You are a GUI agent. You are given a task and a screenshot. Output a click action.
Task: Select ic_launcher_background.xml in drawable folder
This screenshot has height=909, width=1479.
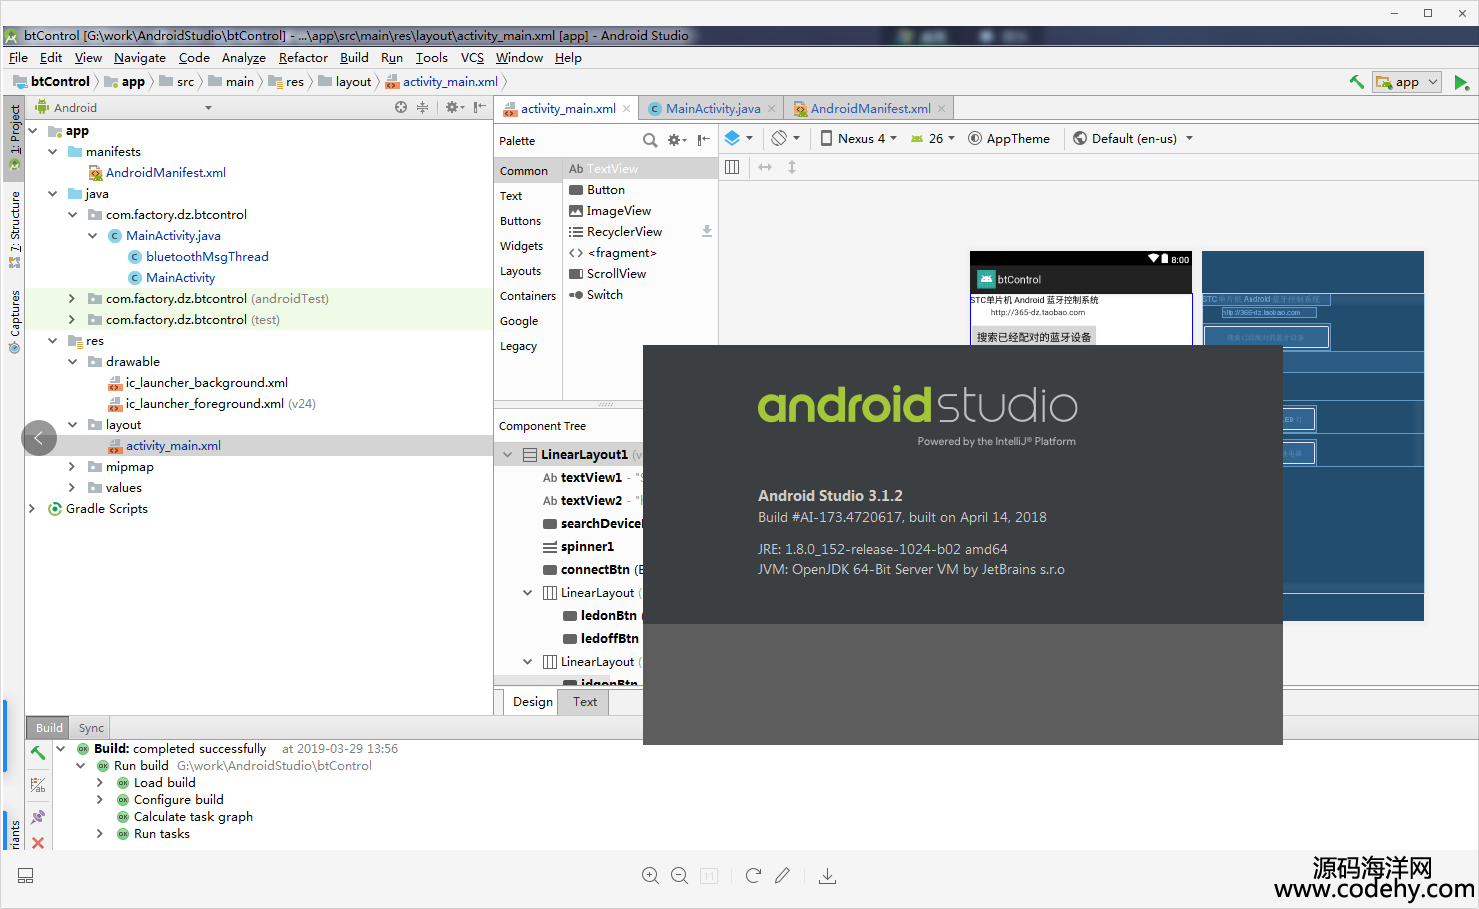(x=206, y=383)
